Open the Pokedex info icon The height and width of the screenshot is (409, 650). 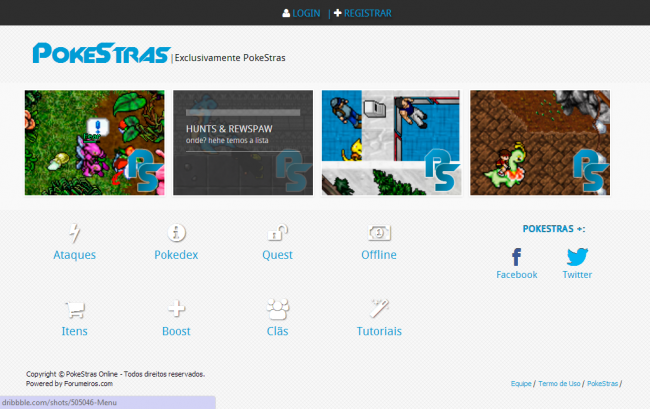click(x=176, y=233)
